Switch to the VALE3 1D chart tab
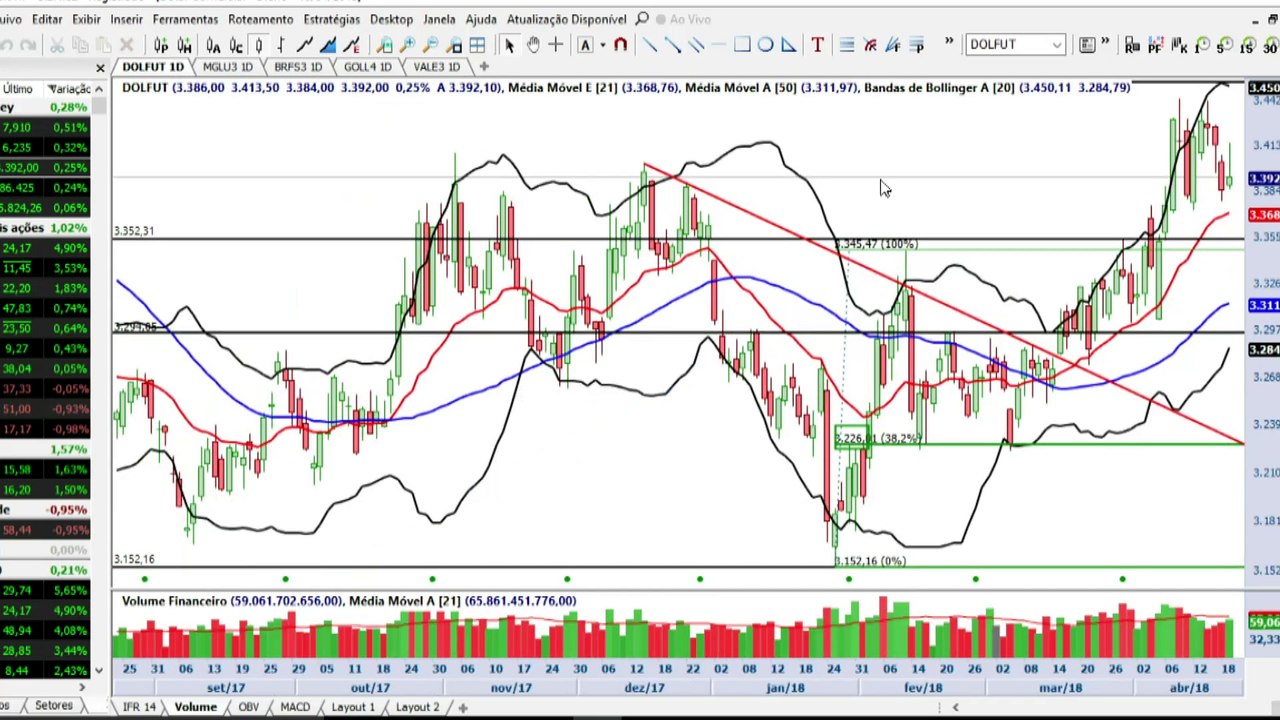 (x=436, y=67)
